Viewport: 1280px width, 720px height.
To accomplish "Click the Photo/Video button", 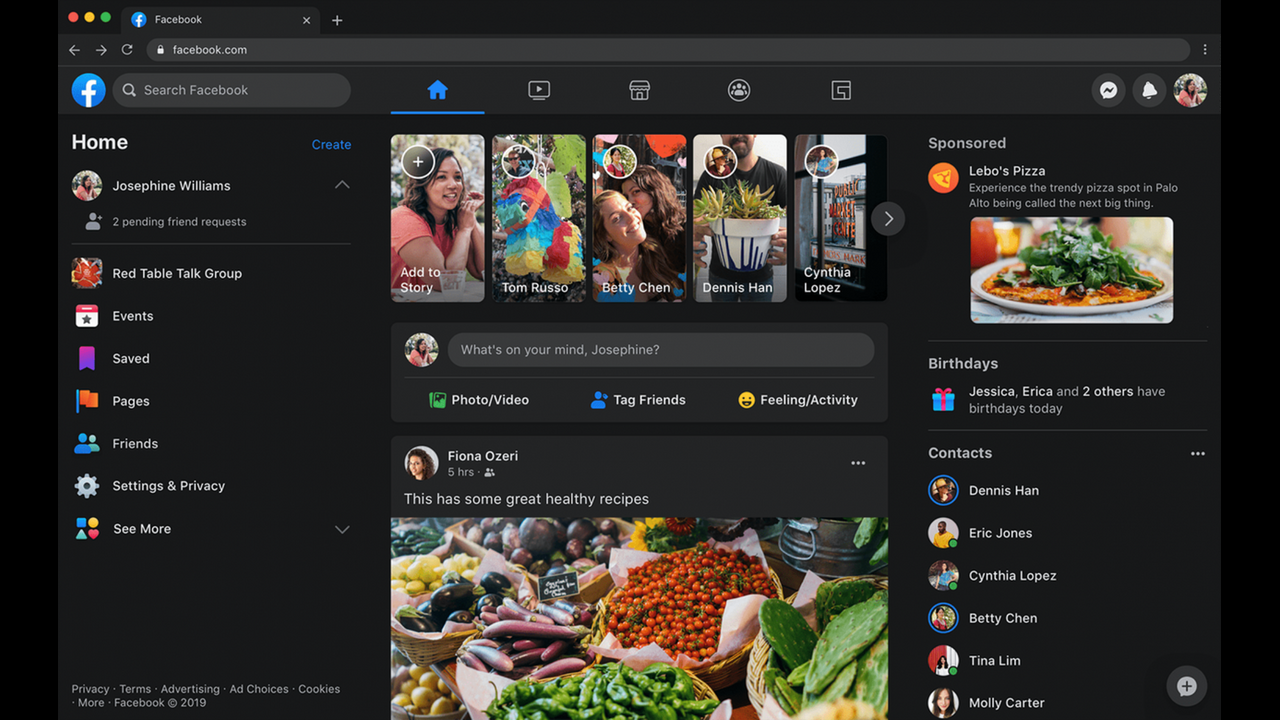I will pos(479,400).
